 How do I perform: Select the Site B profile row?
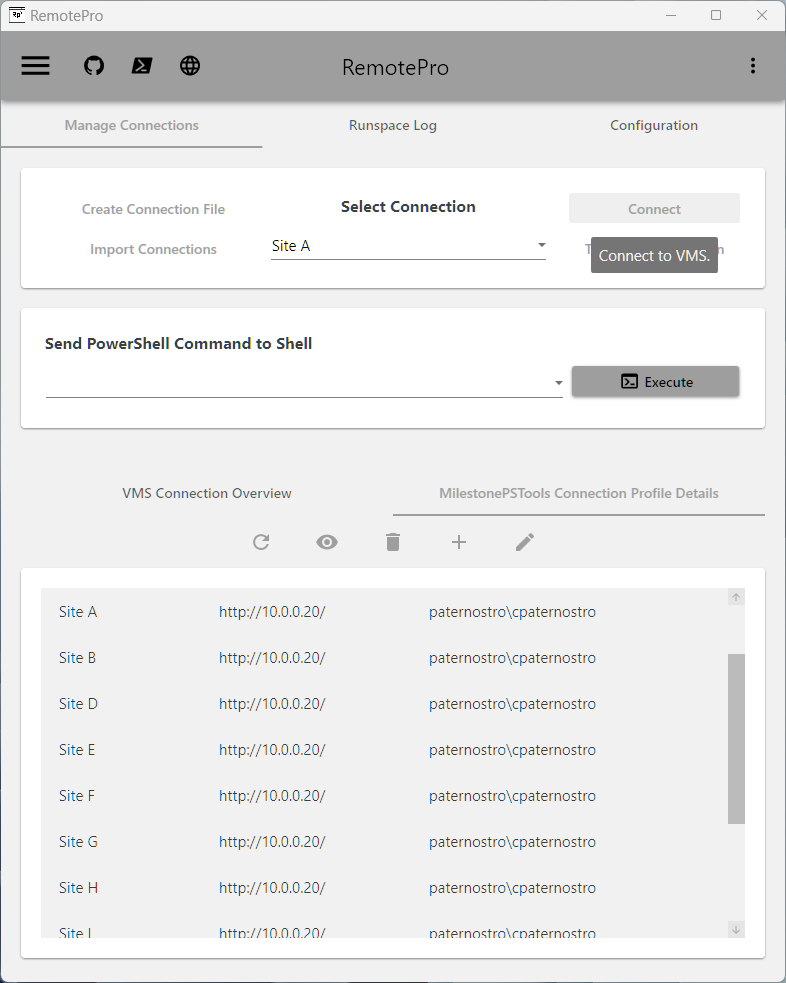click(384, 658)
